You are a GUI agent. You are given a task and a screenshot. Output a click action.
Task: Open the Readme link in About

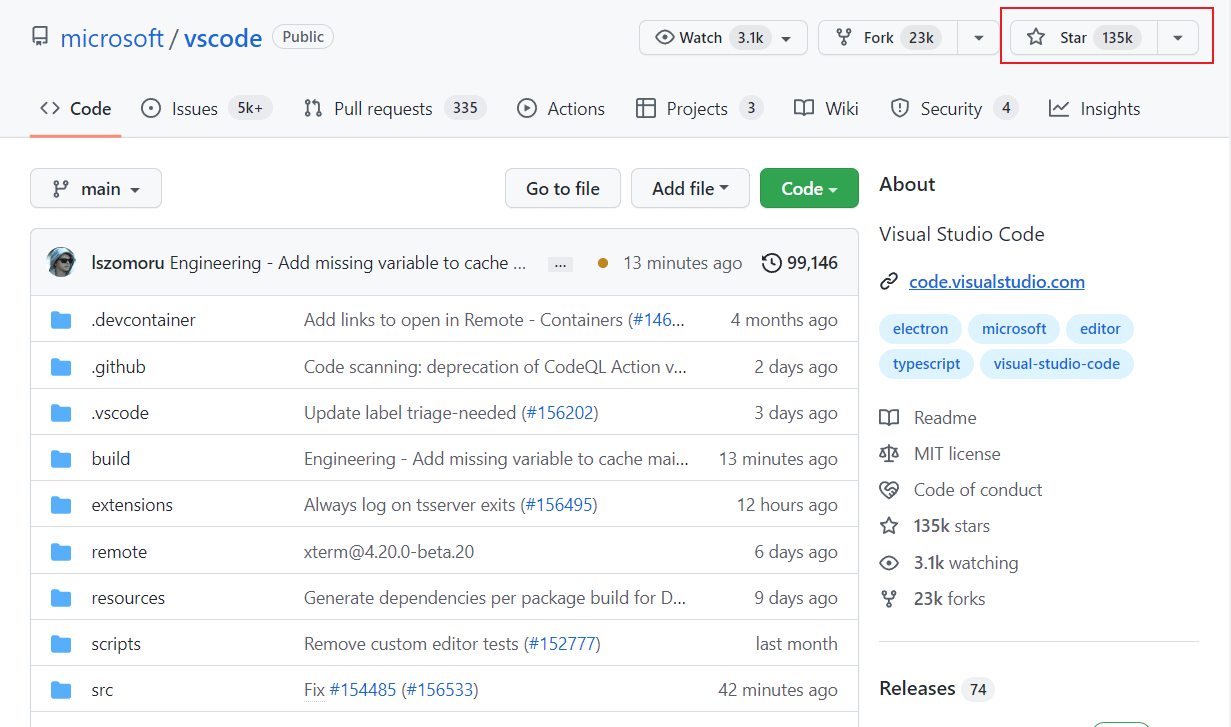point(928,418)
